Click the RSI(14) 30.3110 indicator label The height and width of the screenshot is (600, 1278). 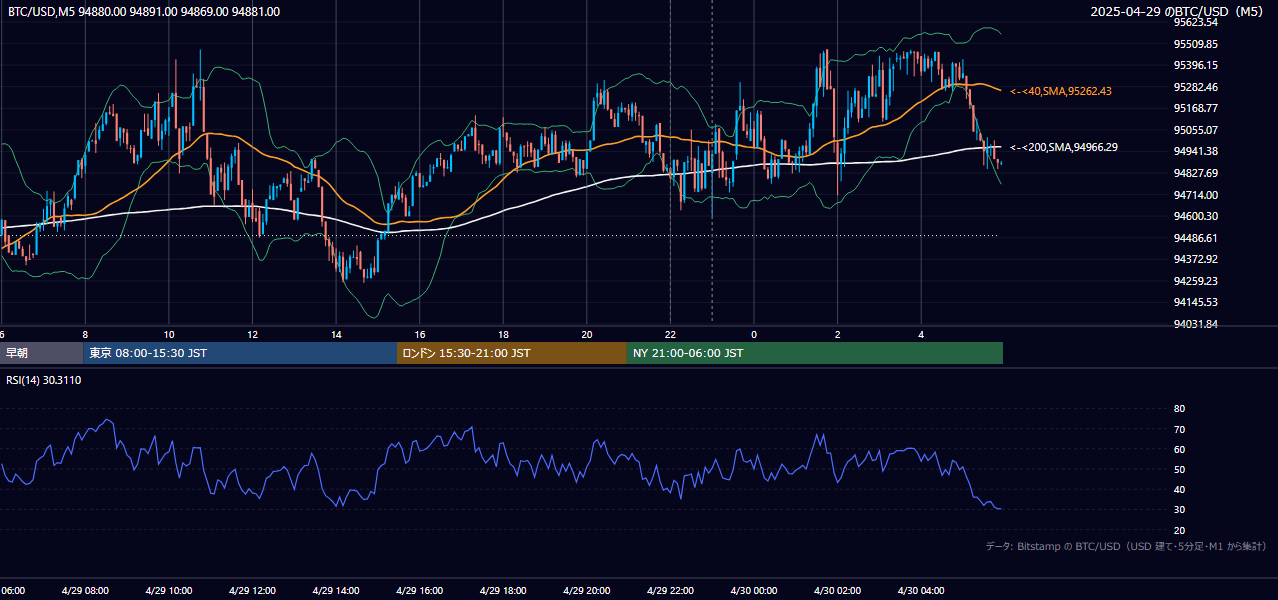click(x=44, y=380)
